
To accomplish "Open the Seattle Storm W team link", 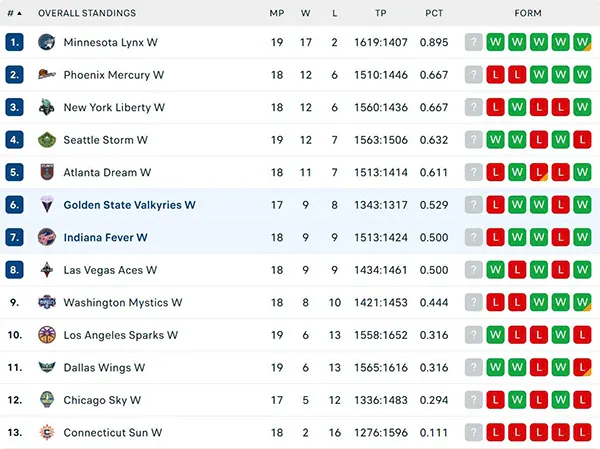I will pos(105,140).
